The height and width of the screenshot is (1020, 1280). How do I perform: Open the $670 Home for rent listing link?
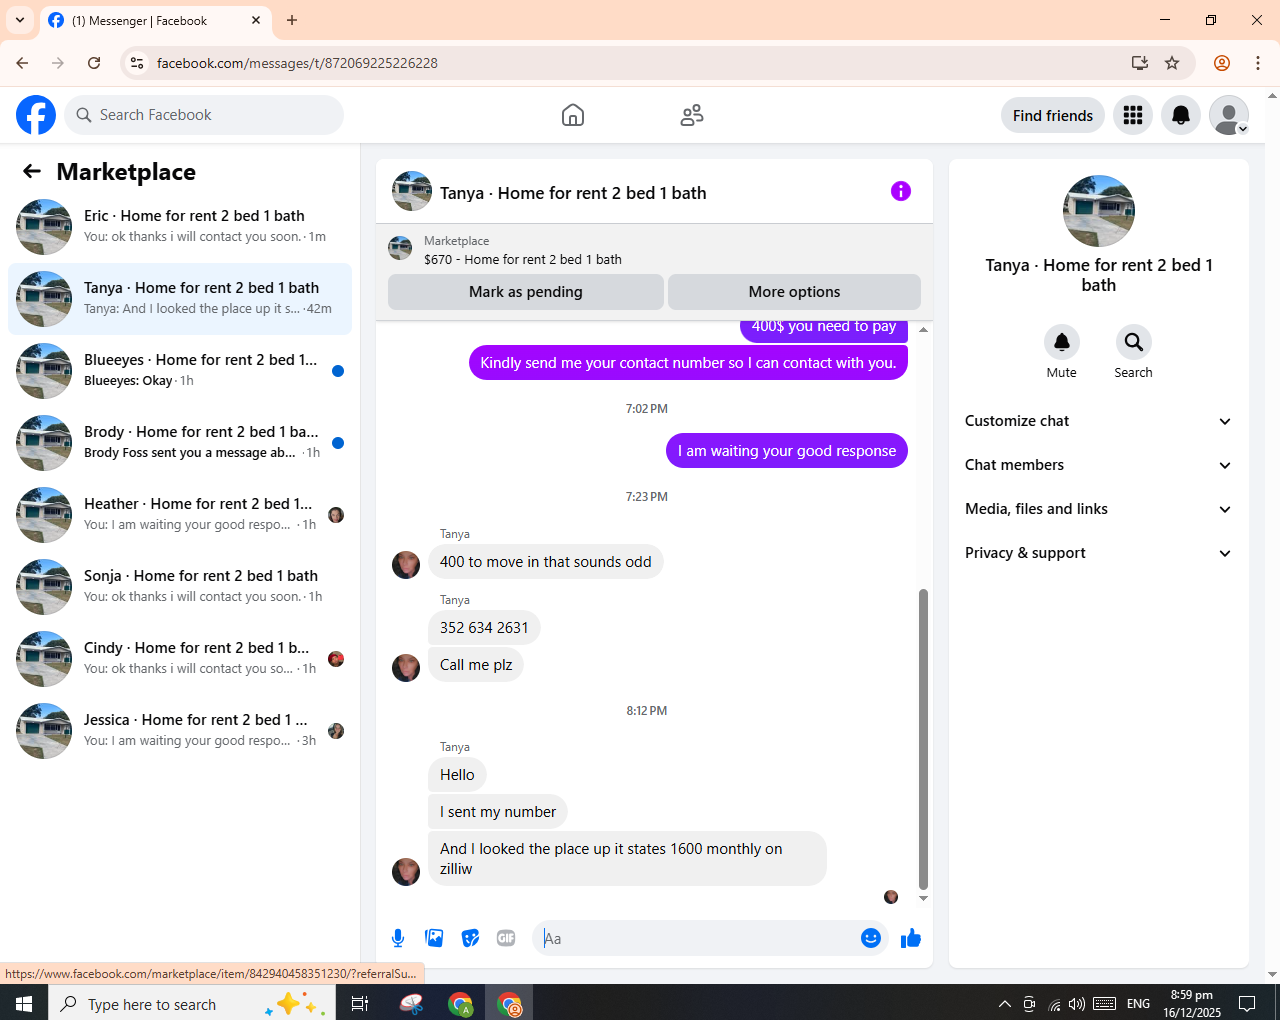(x=523, y=259)
